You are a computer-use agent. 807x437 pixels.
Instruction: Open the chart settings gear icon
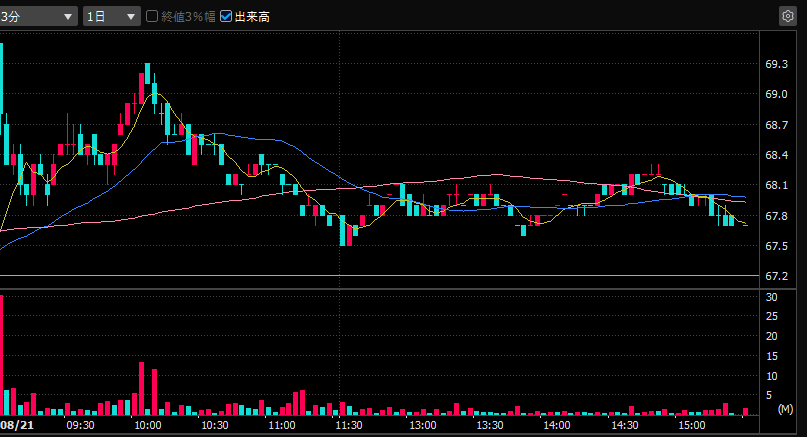coord(787,16)
